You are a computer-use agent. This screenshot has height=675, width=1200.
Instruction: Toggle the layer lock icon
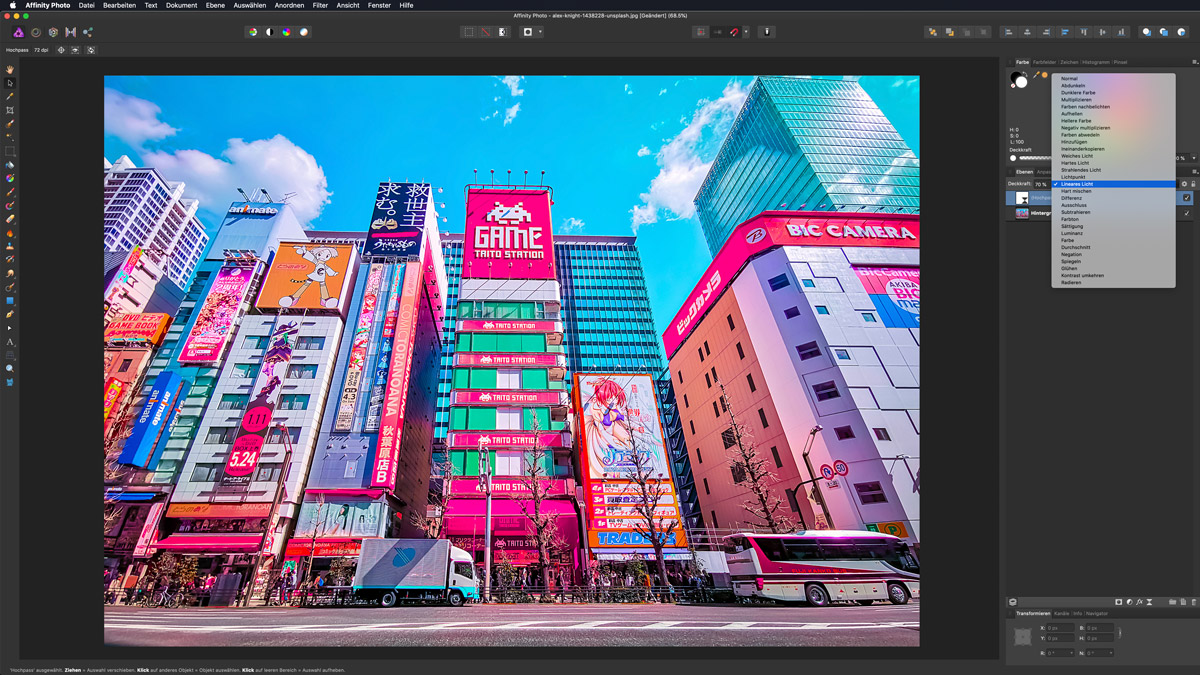[x=1193, y=184]
